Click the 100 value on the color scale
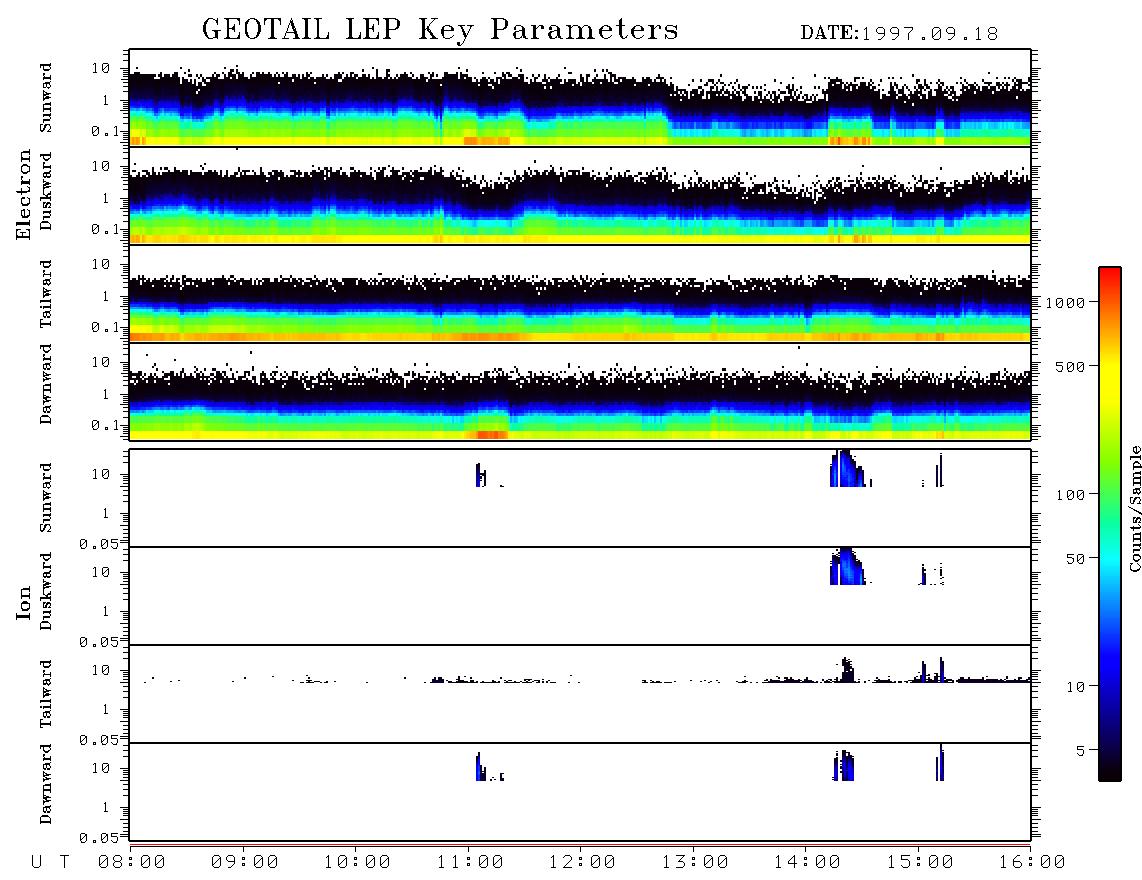The height and width of the screenshot is (880, 1142). (1071, 495)
